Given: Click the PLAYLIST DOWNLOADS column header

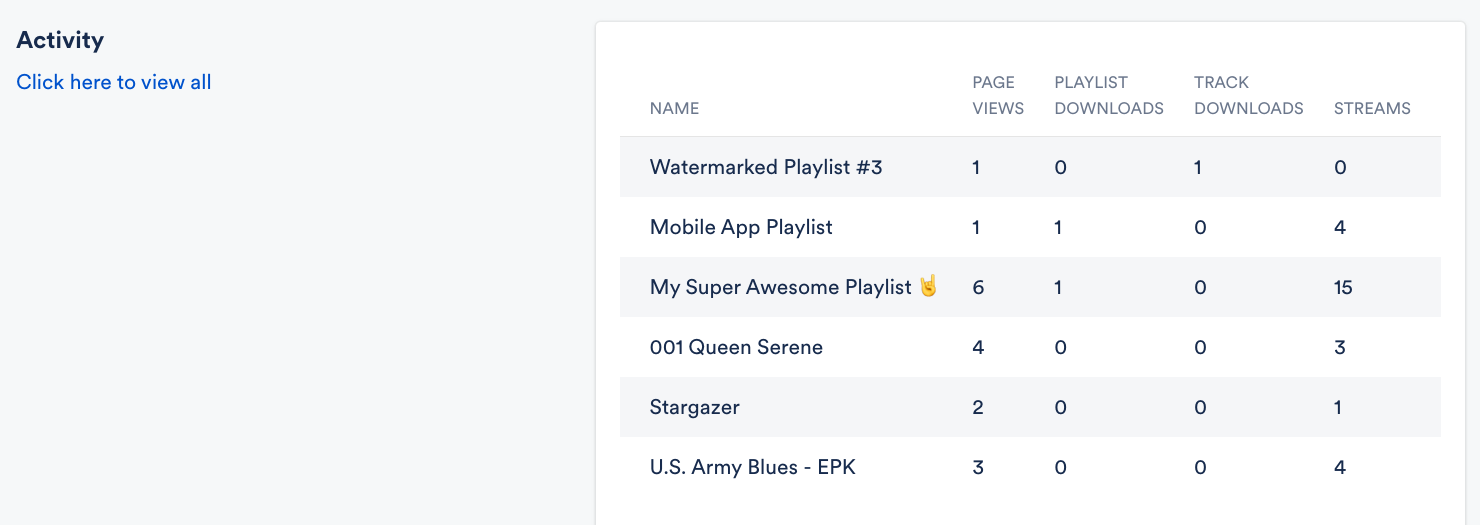Looking at the screenshot, I should (x=1109, y=95).
